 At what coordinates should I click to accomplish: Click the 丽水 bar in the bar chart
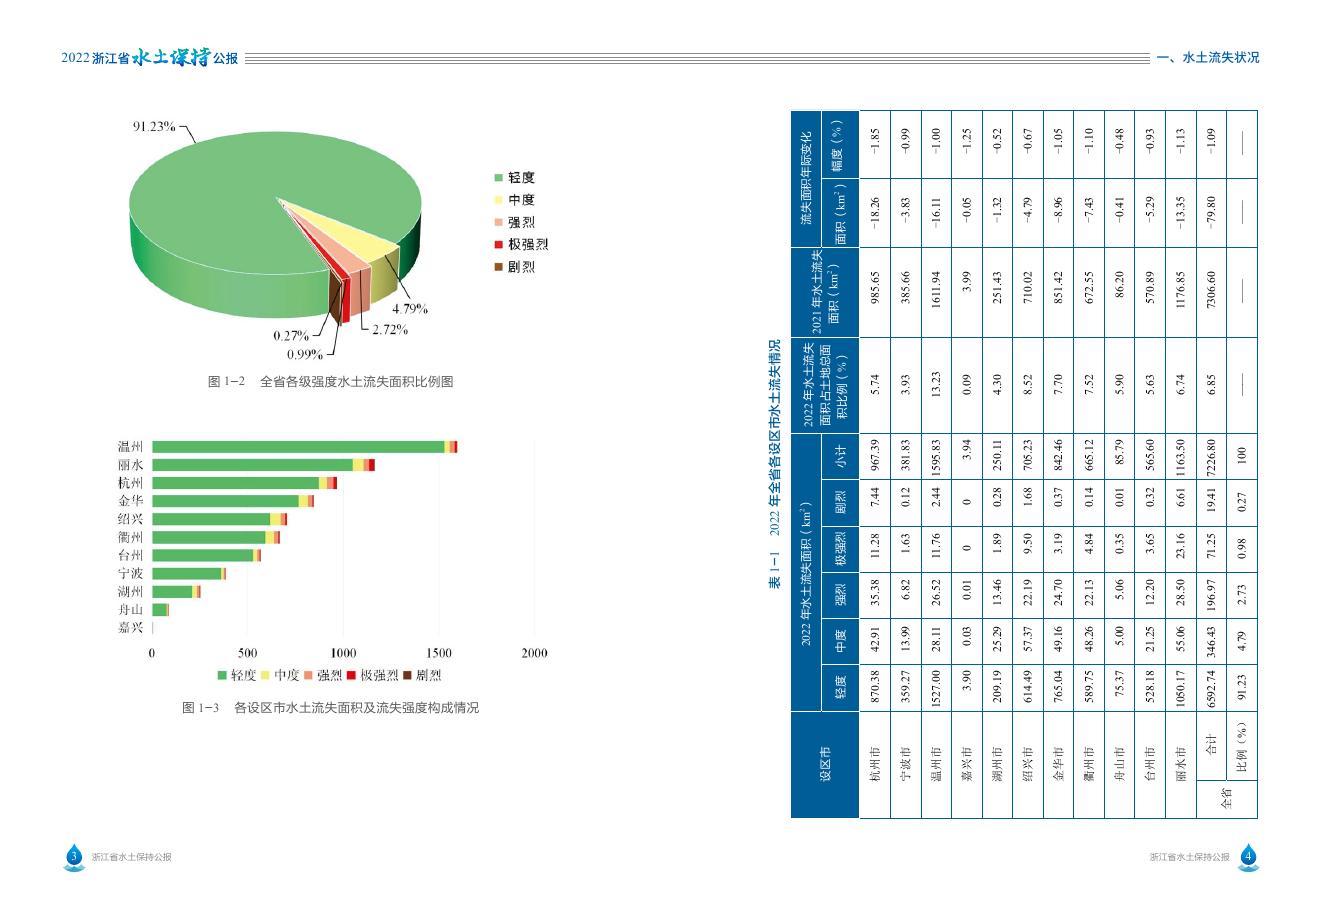coord(263,465)
